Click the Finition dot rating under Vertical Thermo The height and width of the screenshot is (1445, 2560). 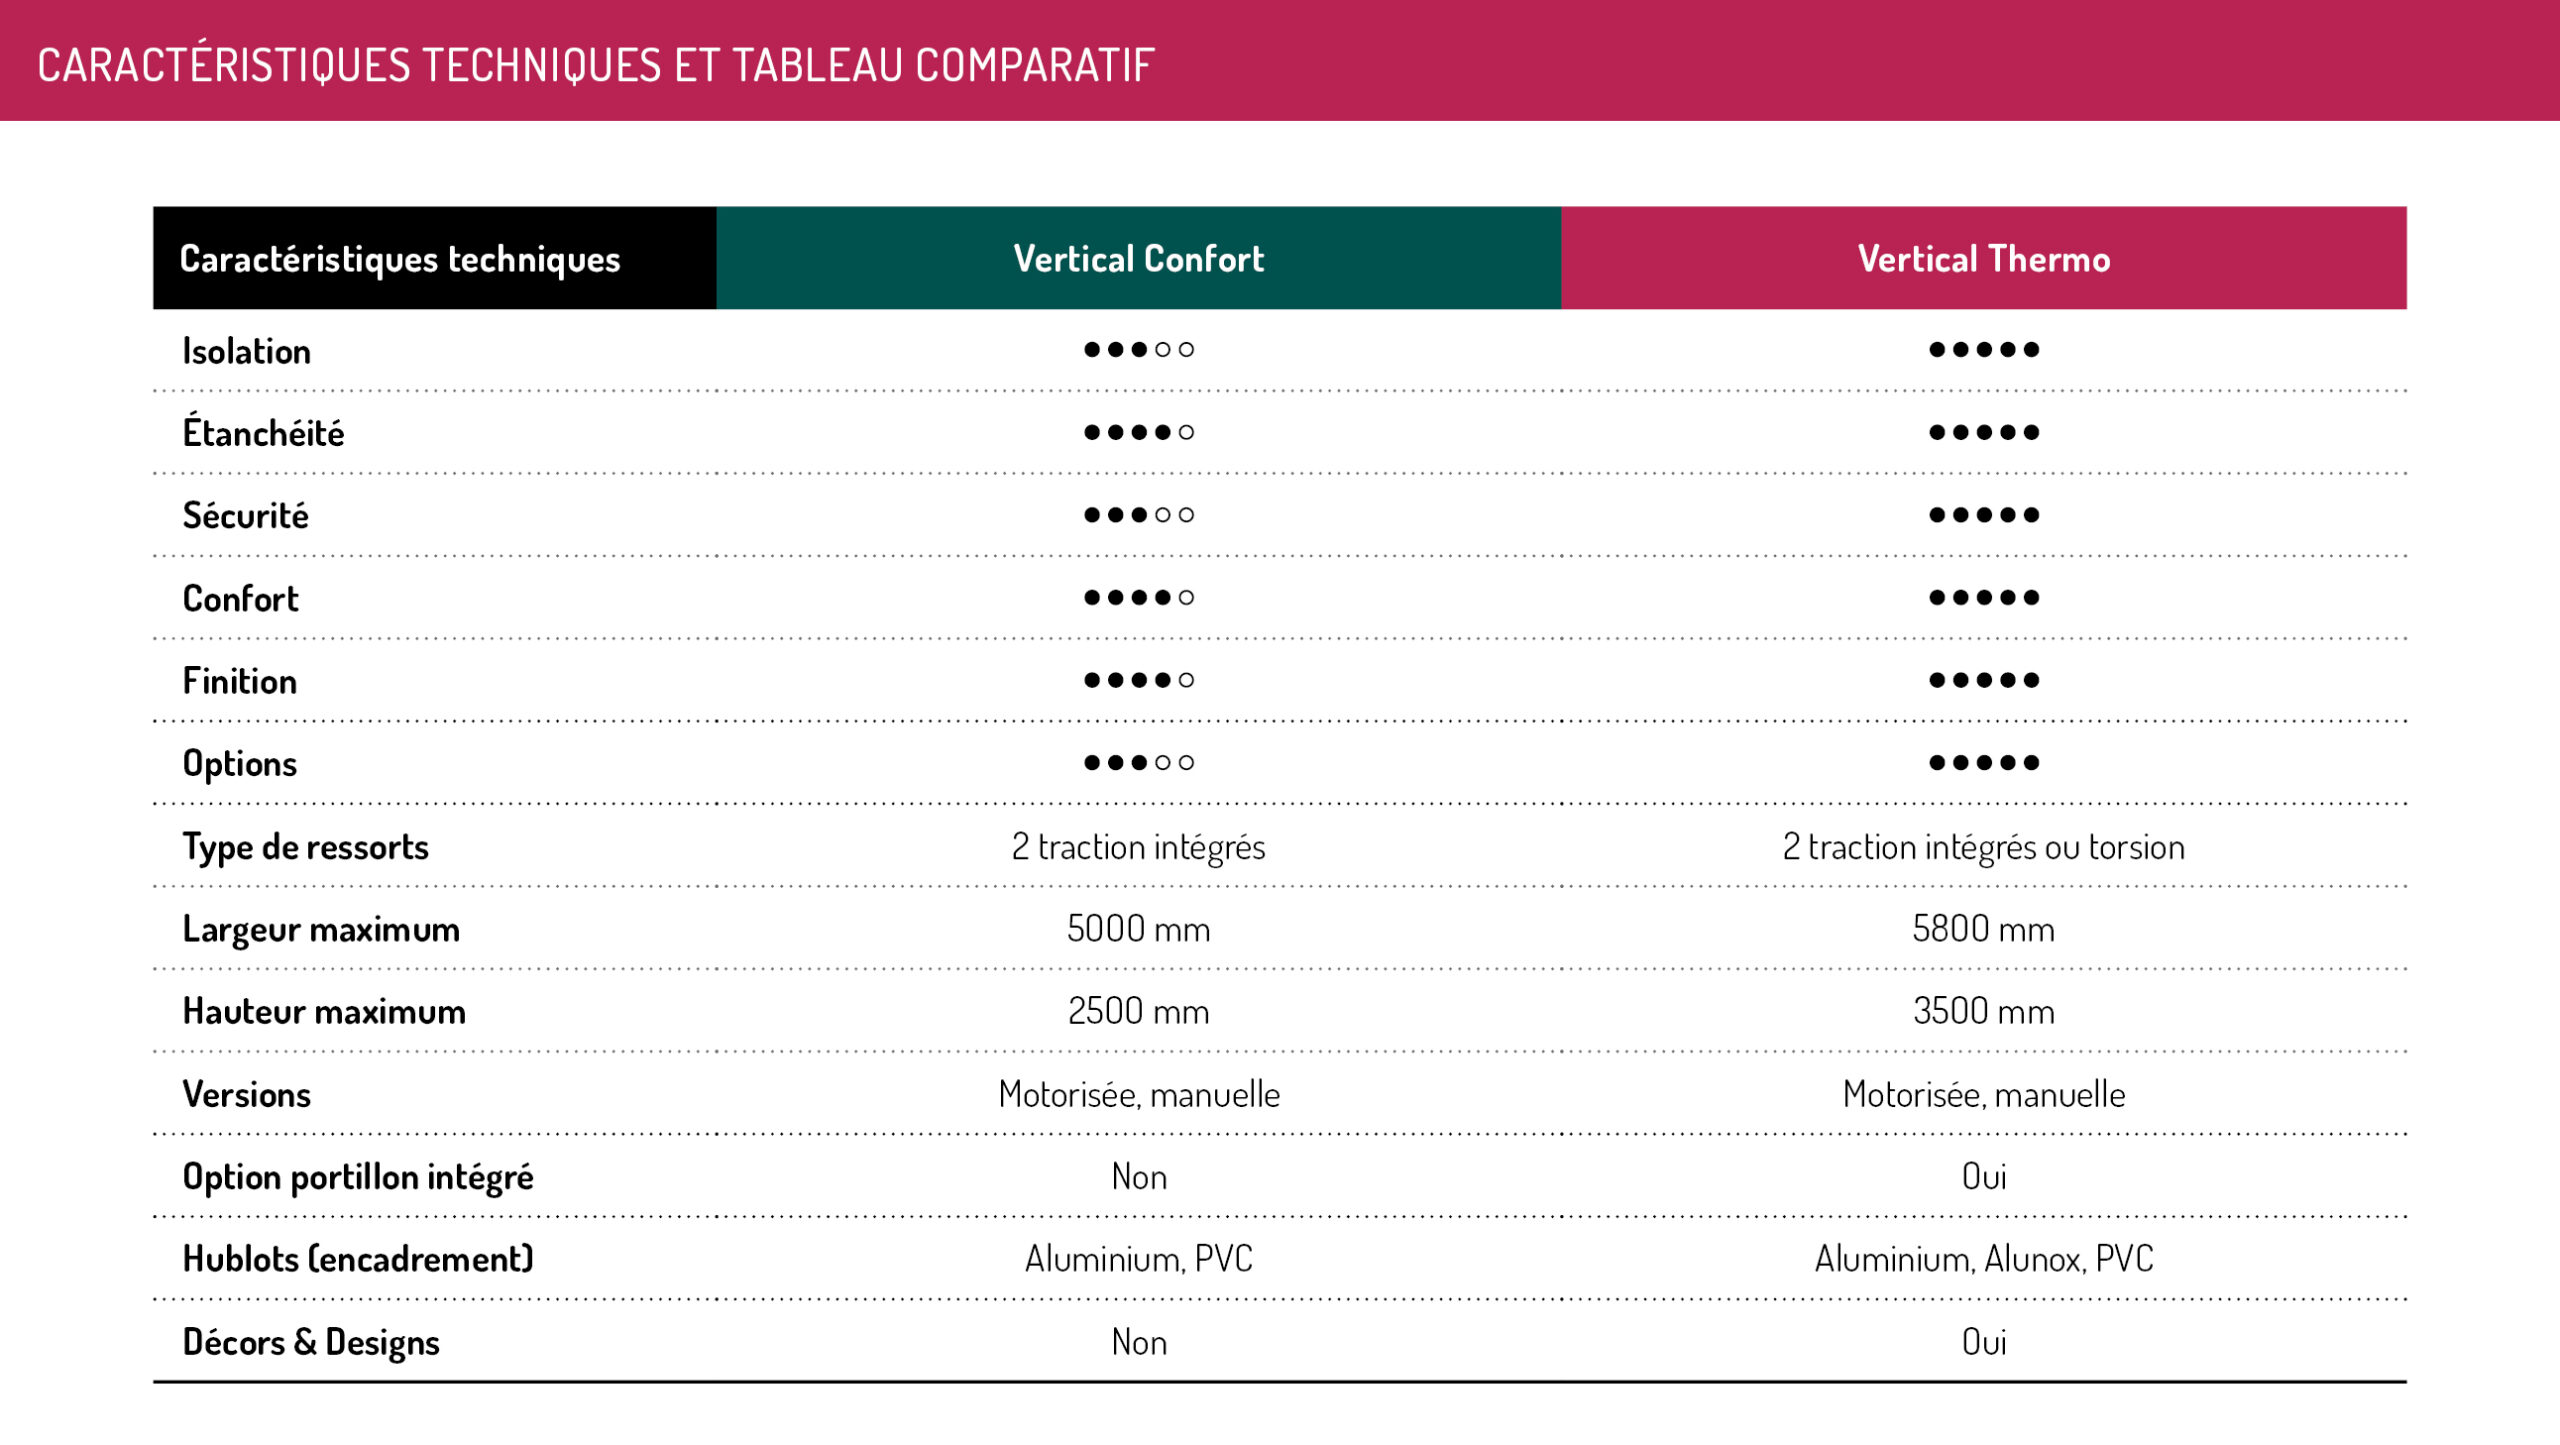click(1984, 680)
